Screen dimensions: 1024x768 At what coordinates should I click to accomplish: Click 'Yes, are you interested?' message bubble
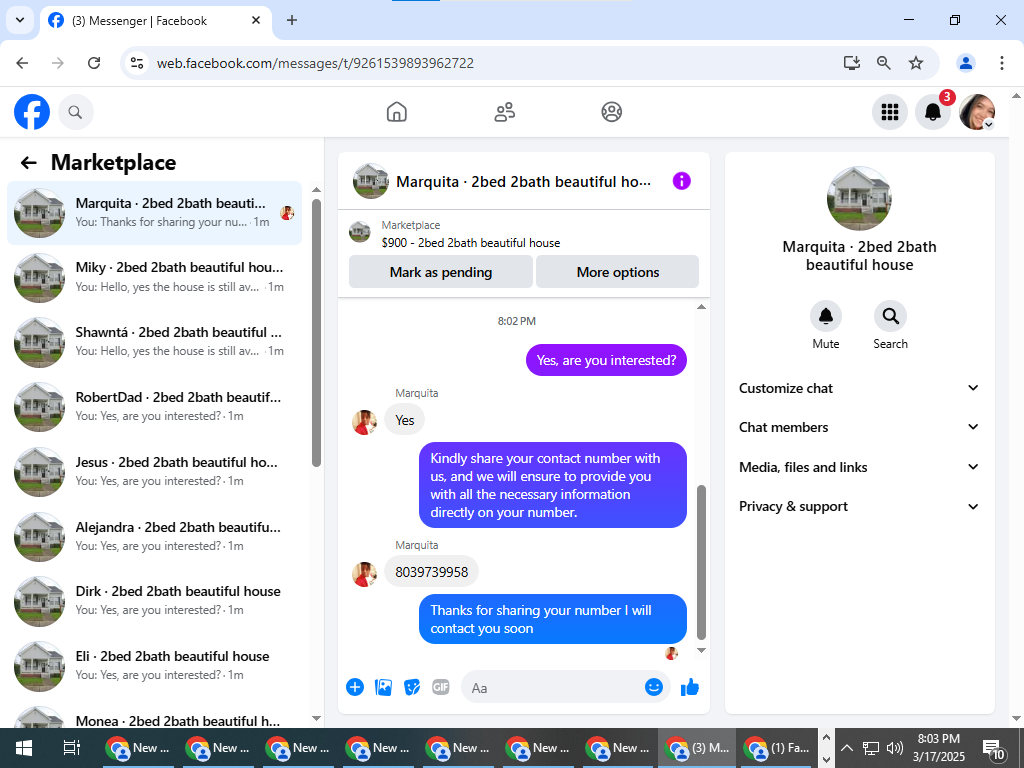click(x=606, y=360)
